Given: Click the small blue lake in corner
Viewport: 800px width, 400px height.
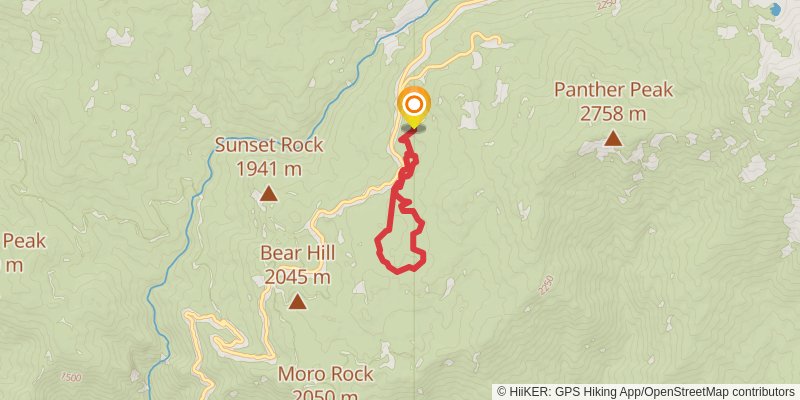Looking at the screenshot, I should click(x=776, y=9).
